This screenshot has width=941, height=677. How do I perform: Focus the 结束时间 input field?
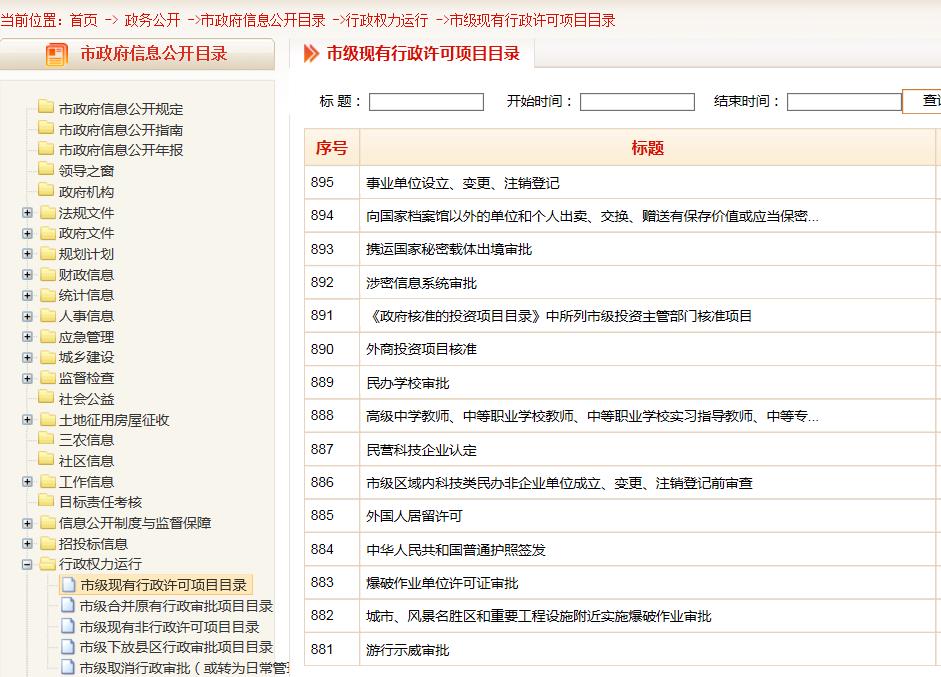point(844,102)
